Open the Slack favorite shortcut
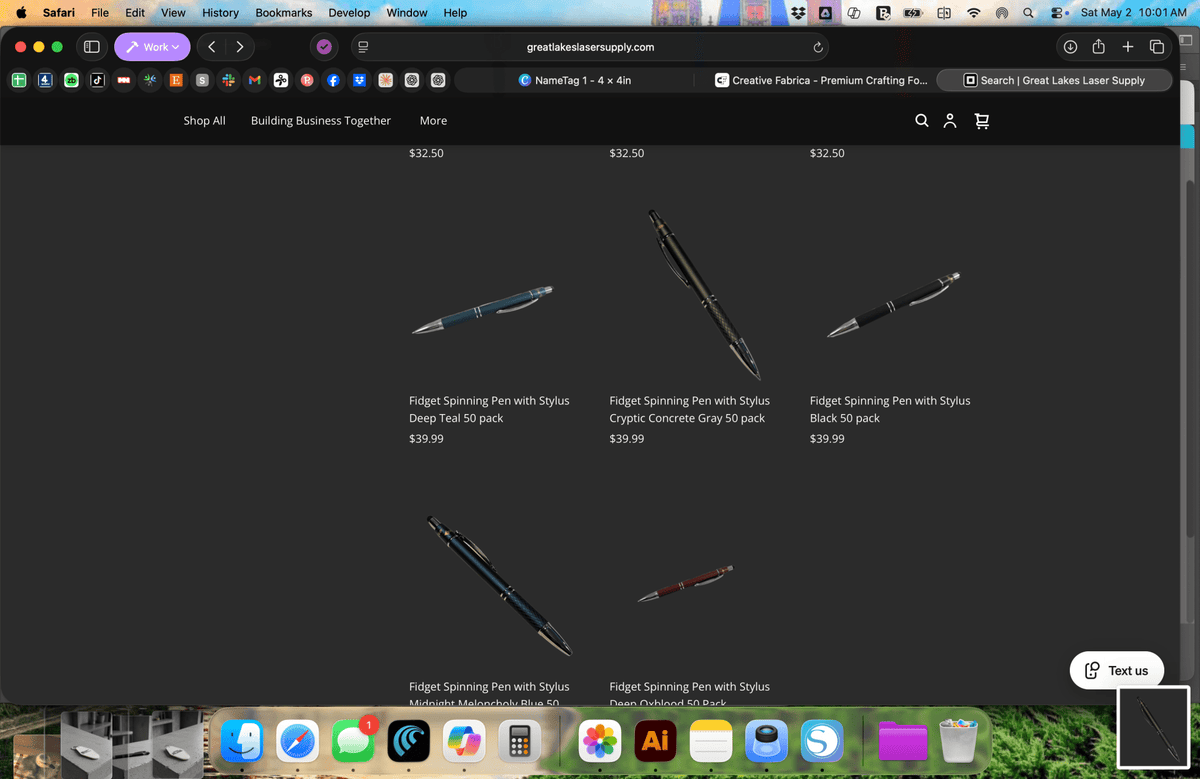 pos(228,80)
